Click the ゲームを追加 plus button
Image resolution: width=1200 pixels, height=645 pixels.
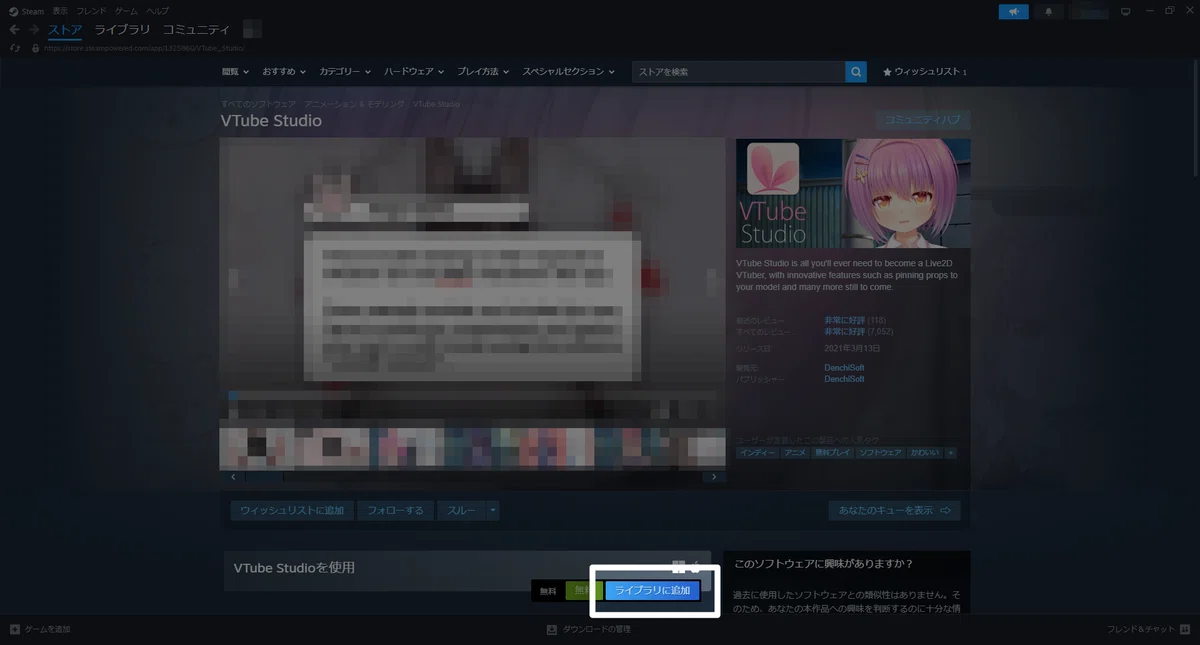[x=40, y=629]
